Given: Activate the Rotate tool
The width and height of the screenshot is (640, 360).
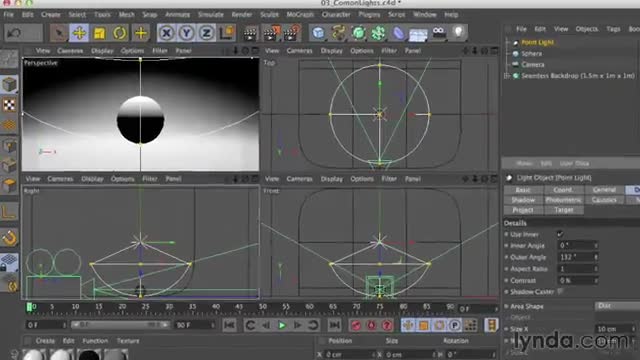Looking at the screenshot, I should 120,33.
